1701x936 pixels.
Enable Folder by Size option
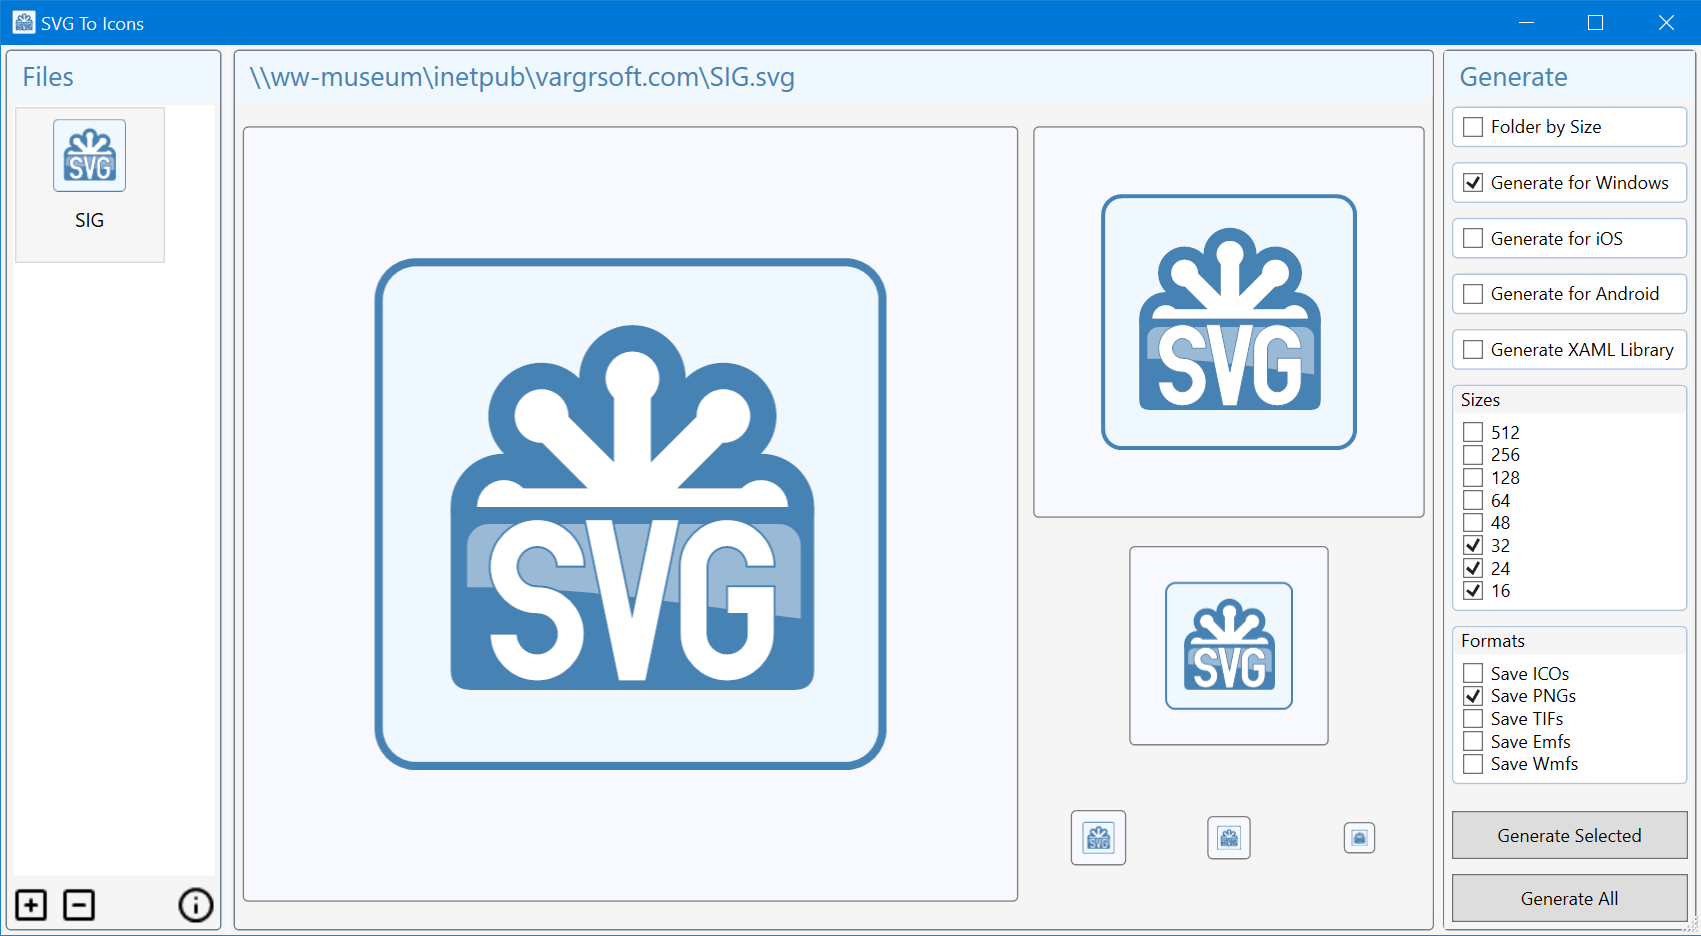coord(1473,127)
